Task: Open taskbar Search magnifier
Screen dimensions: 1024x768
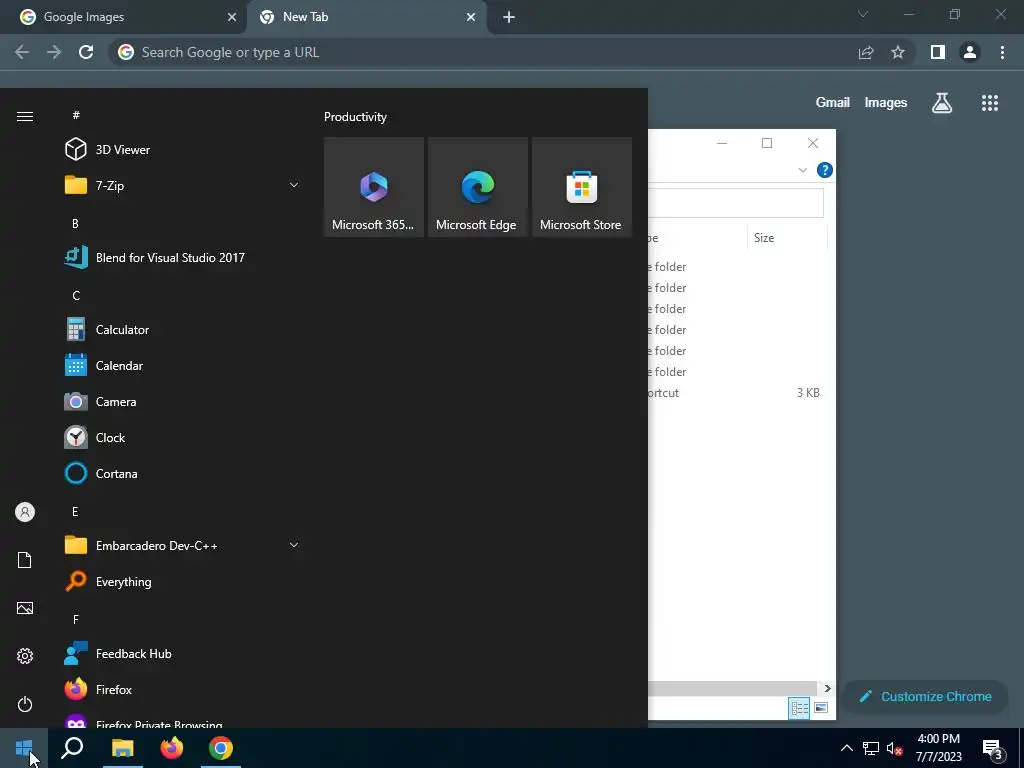Action: click(x=72, y=748)
